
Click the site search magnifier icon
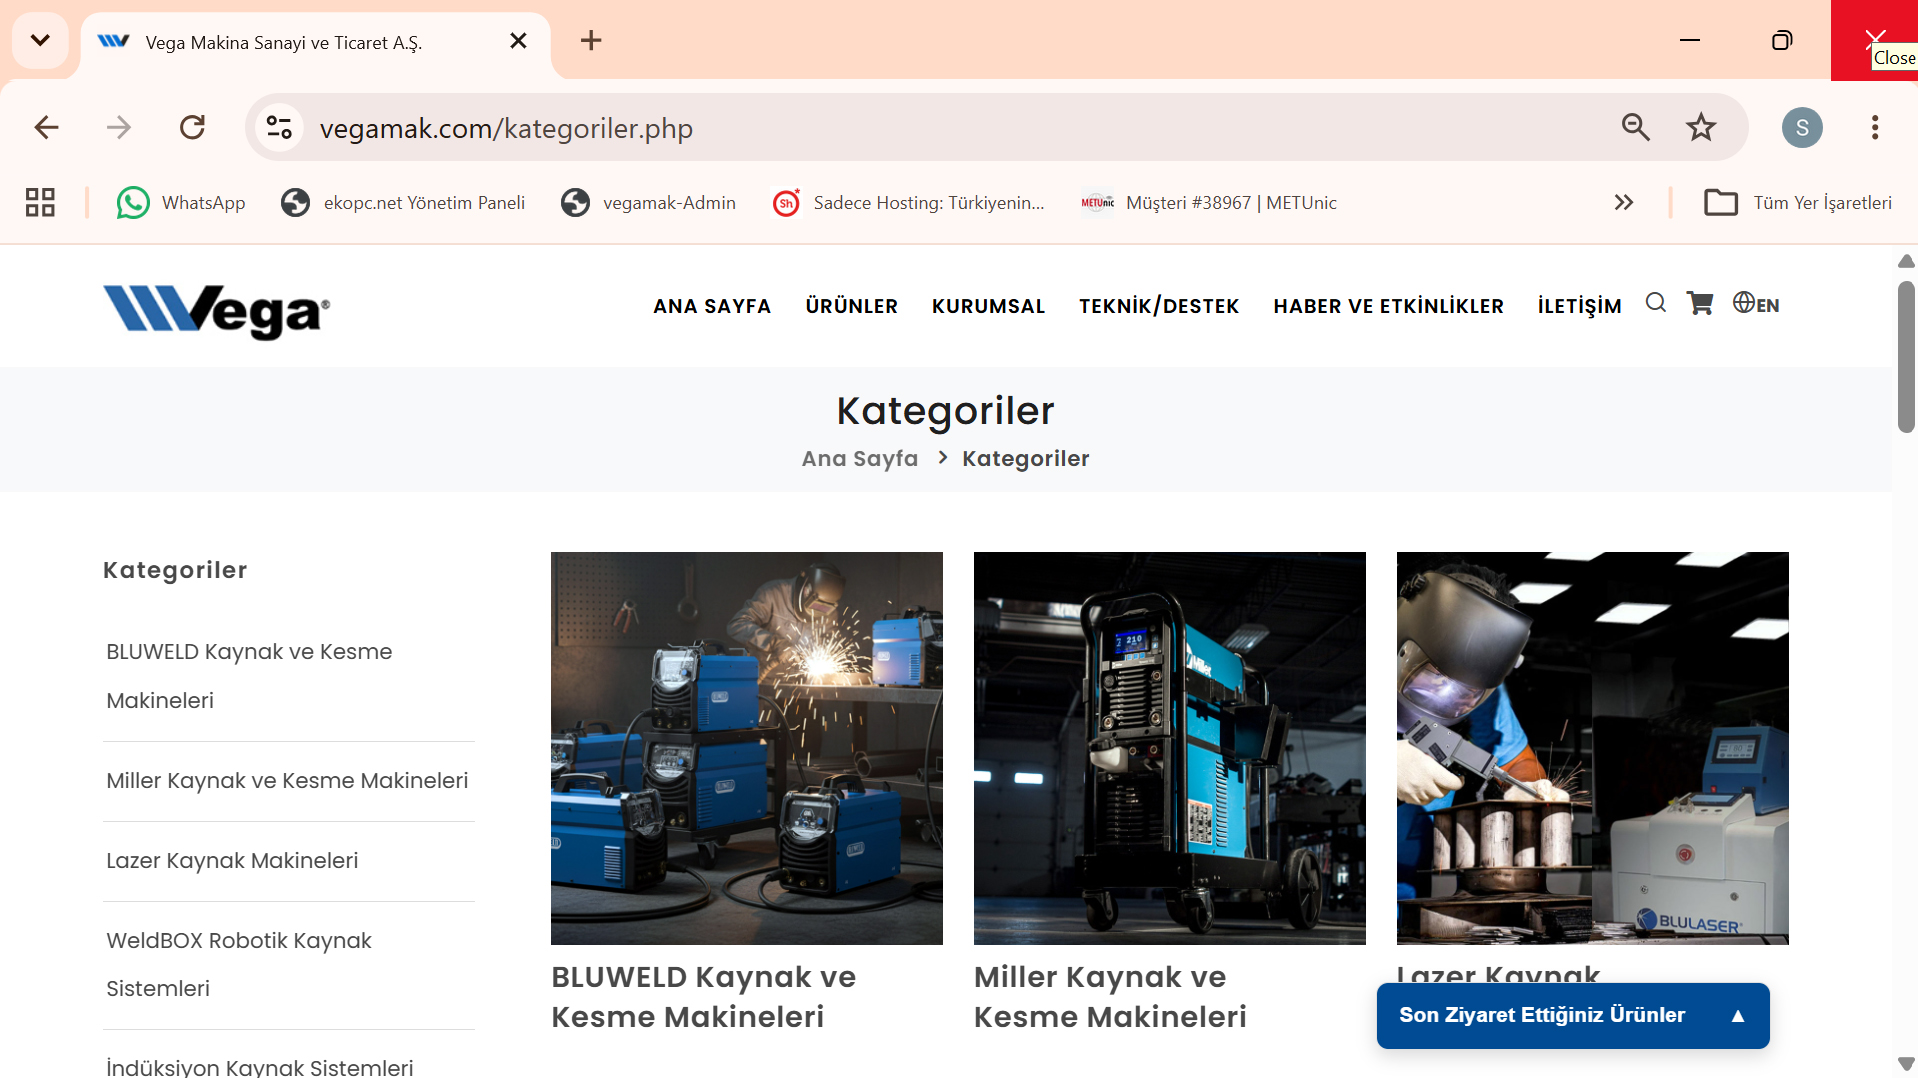[x=1656, y=303]
